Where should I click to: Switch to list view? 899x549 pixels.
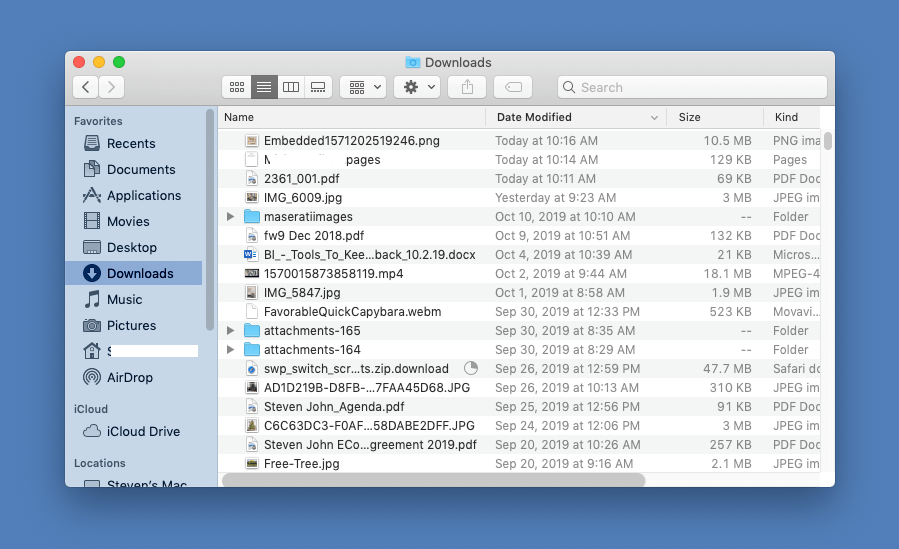tap(264, 87)
